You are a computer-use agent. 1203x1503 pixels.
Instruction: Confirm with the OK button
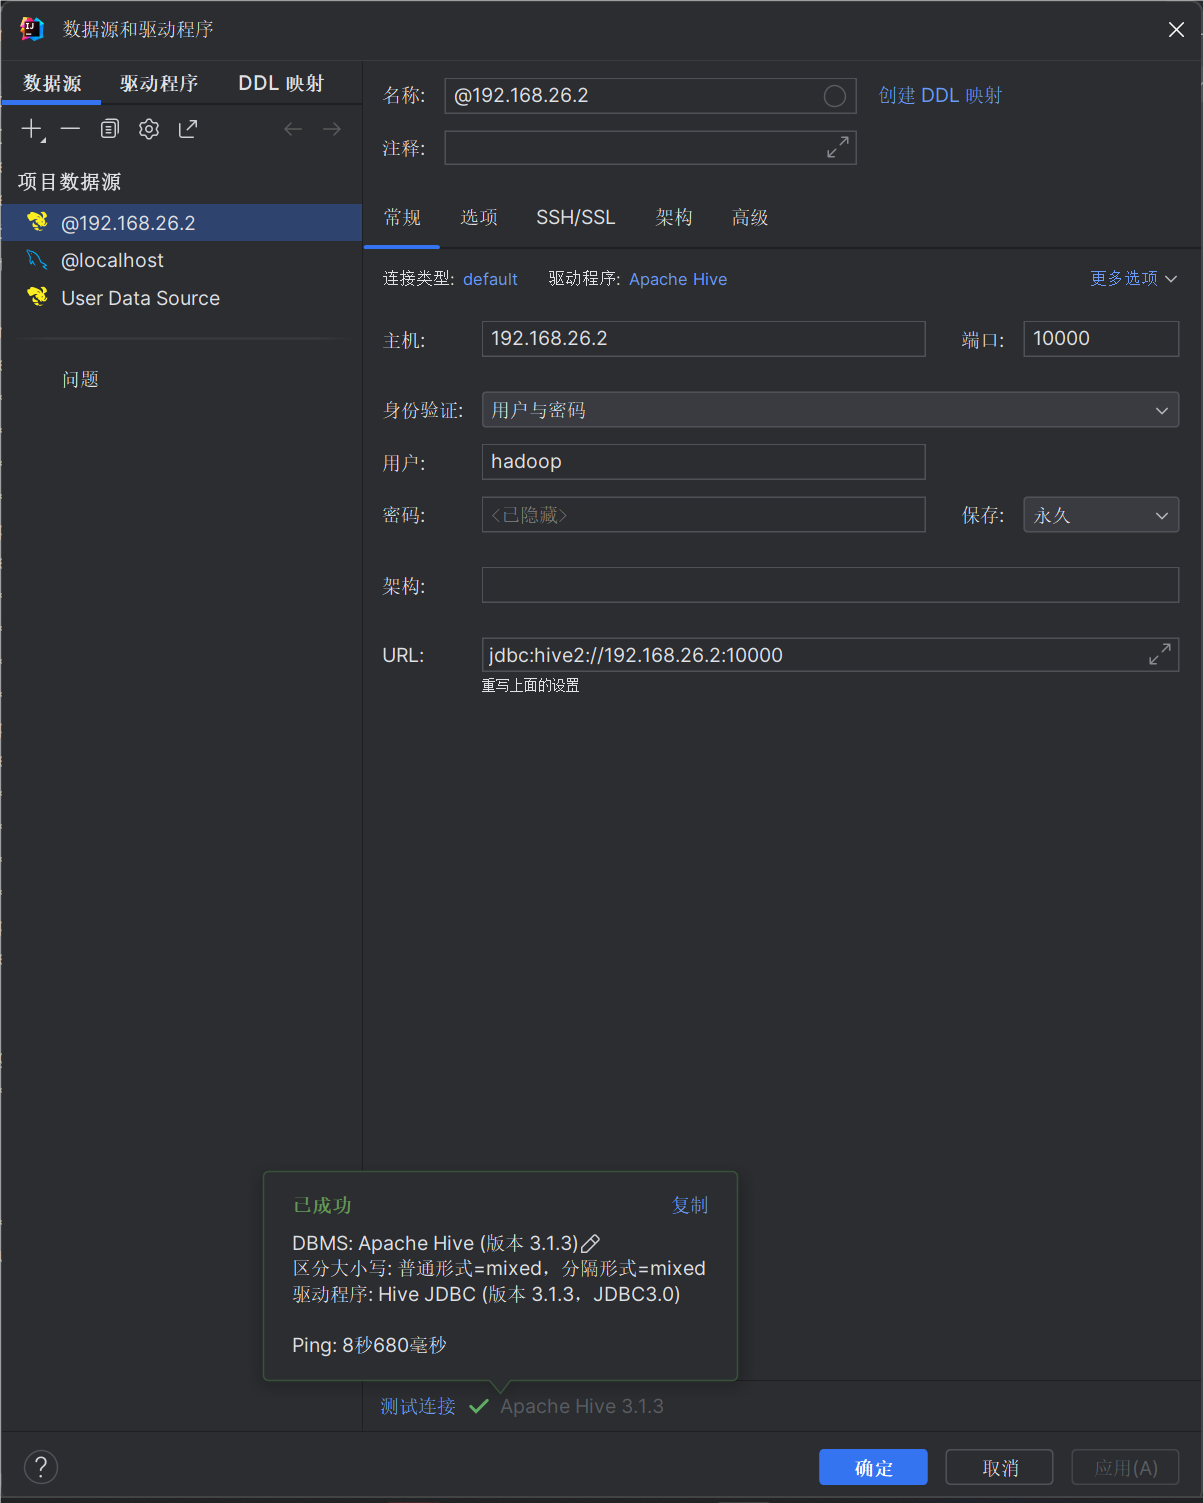(873, 1467)
